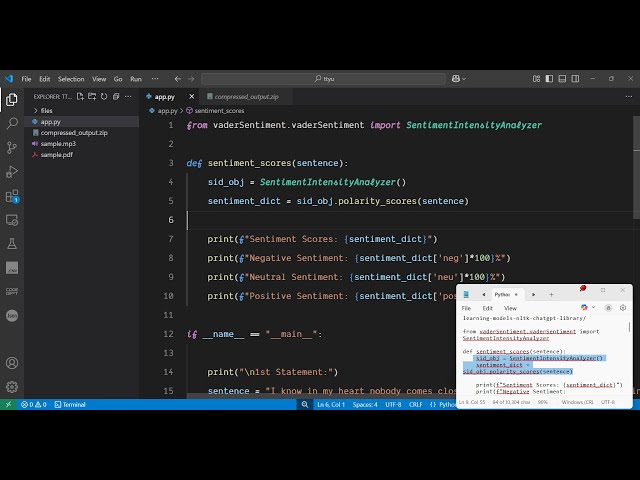The image size is (640, 480).
Task: Go back in navigation history
Action: pos(178,79)
